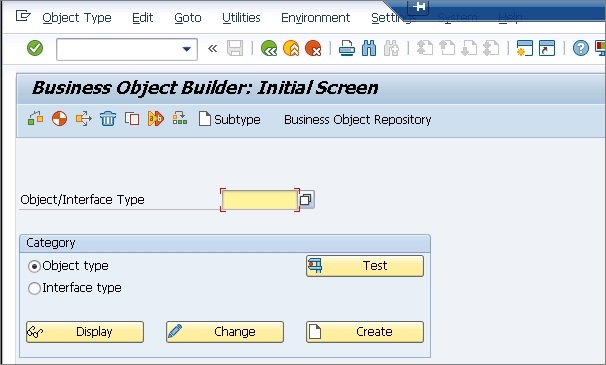Select the Interface type radio button
The height and width of the screenshot is (365, 606).
pos(34,288)
